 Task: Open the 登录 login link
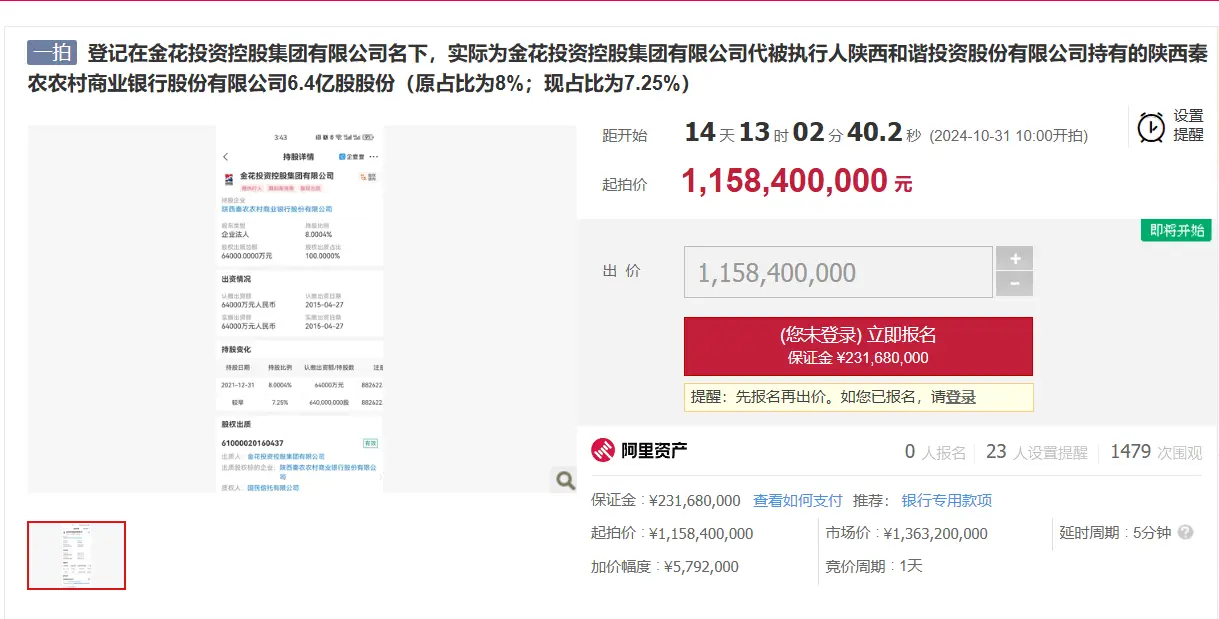pyautogui.click(x=960, y=397)
